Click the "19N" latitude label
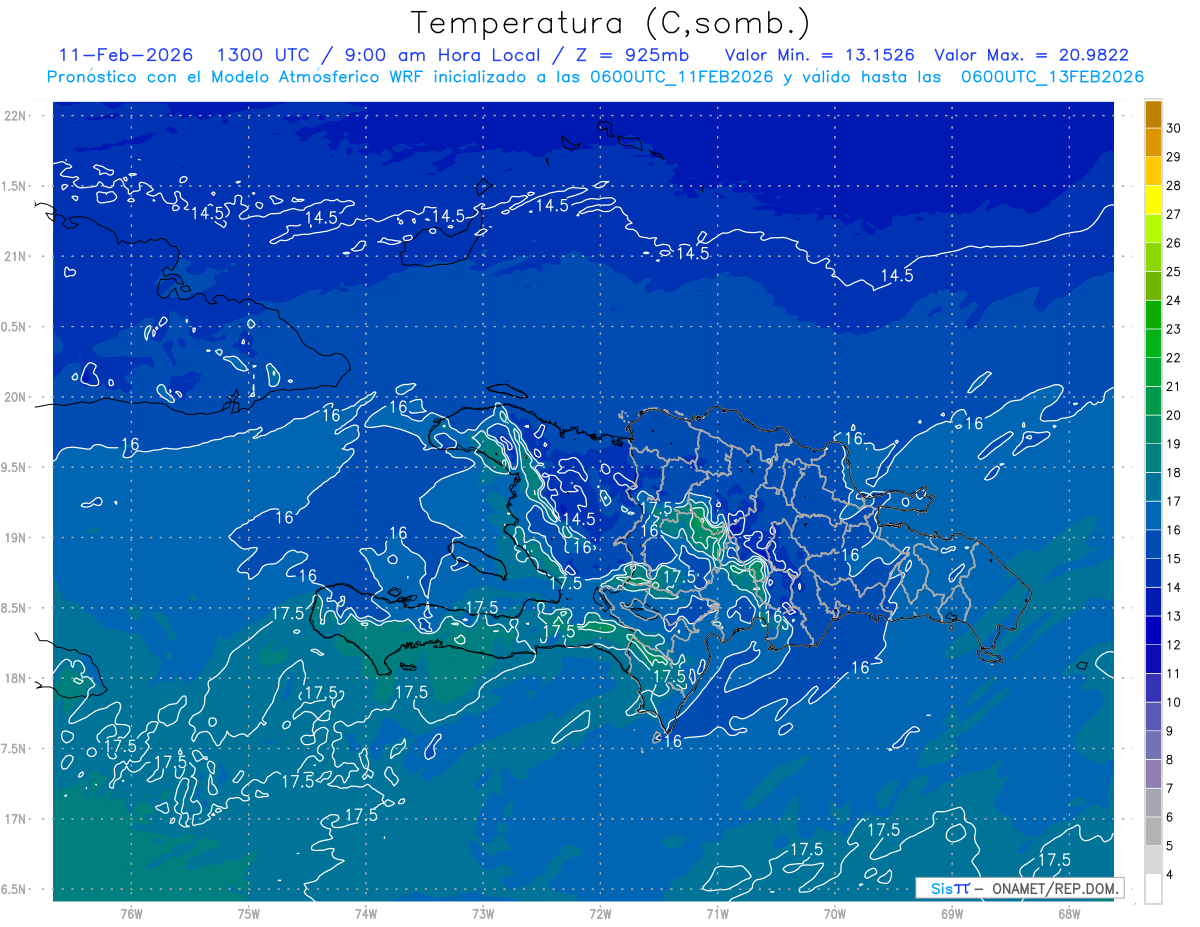Image resolution: width=1200 pixels, height=927 pixels. click(15, 537)
